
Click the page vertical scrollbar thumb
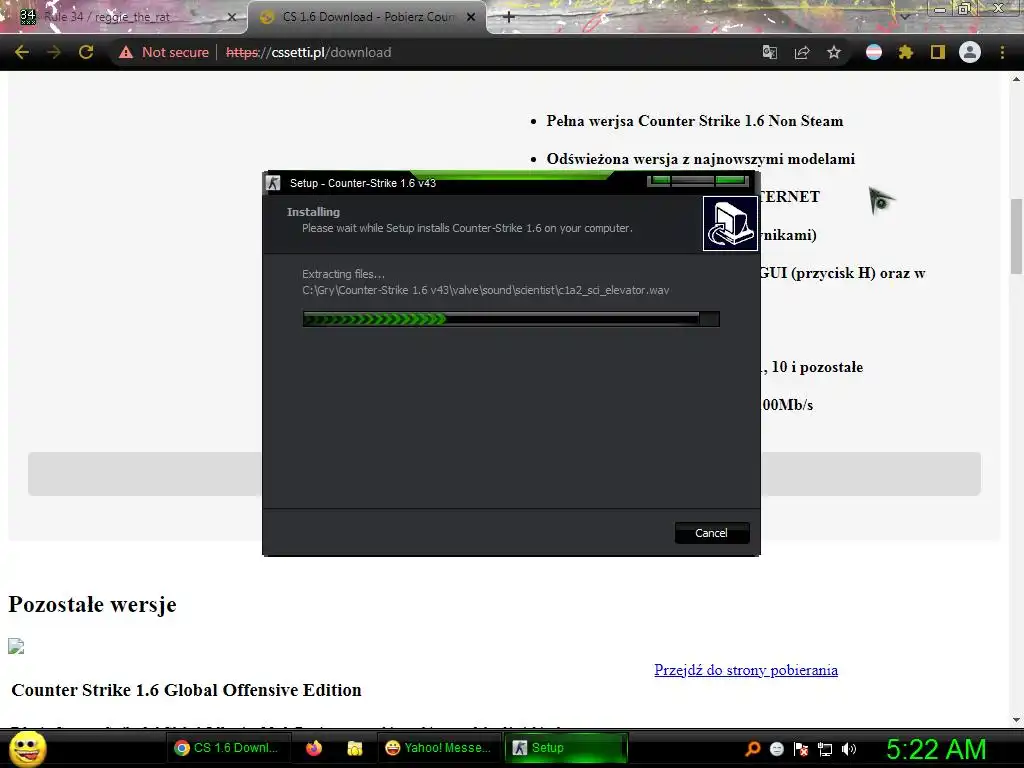(1016, 236)
